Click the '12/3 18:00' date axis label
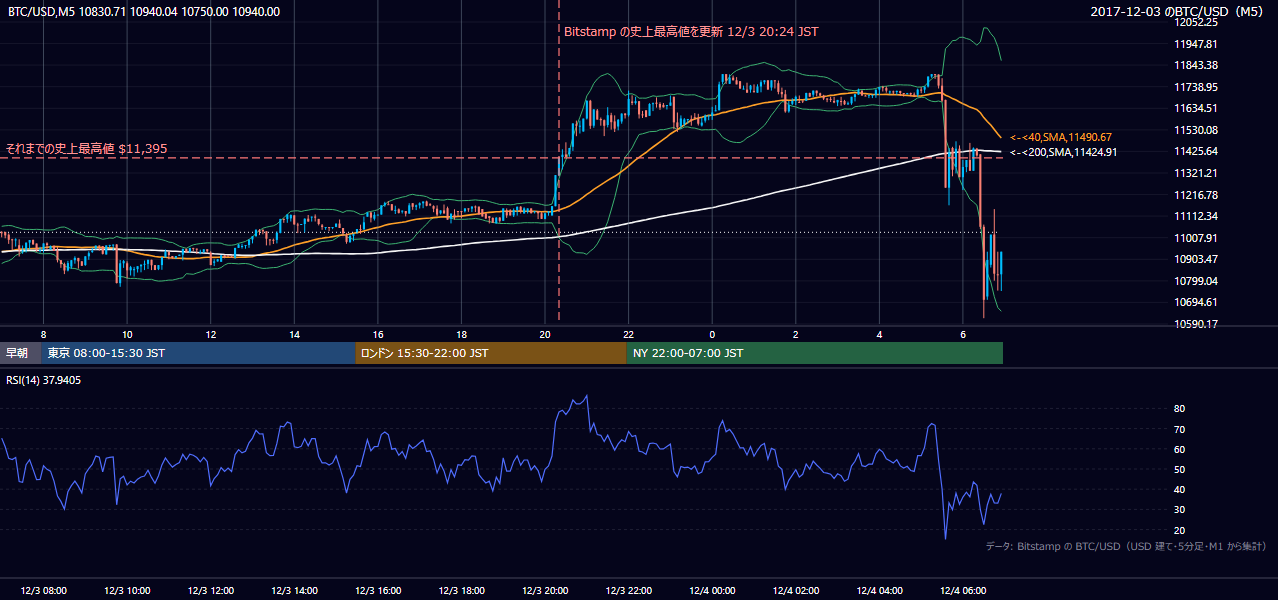Viewport: 1278px width, 600px height. [461, 591]
